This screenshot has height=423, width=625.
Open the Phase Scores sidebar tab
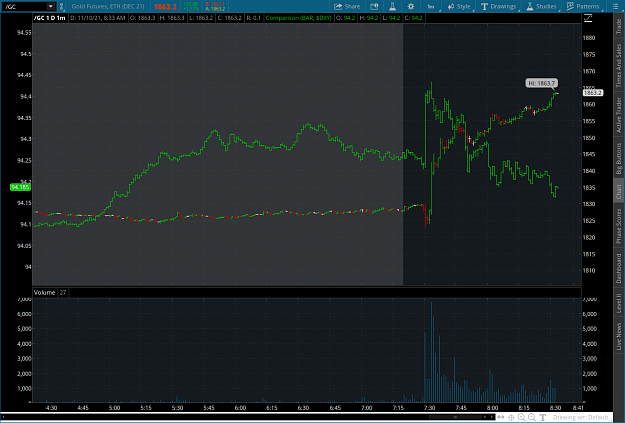[x=619, y=226]
